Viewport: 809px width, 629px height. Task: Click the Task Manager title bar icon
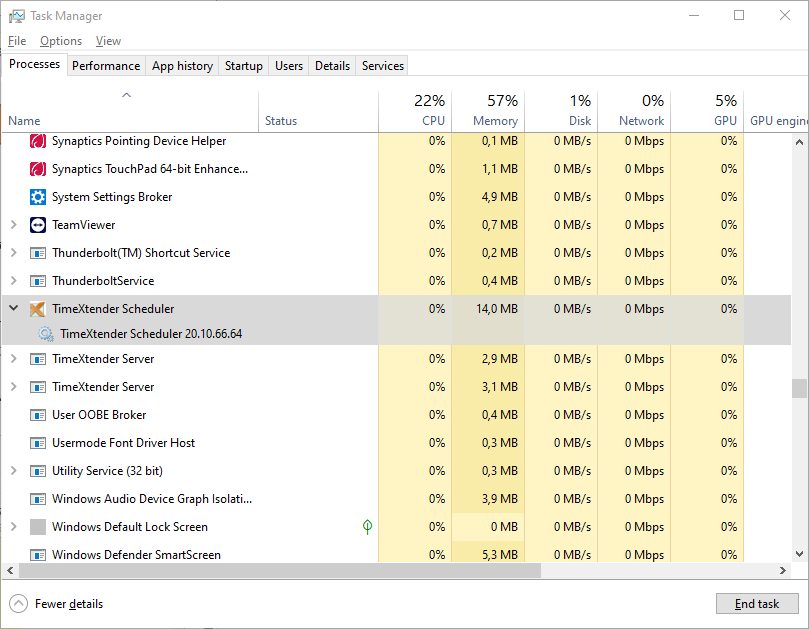[17, 16]
